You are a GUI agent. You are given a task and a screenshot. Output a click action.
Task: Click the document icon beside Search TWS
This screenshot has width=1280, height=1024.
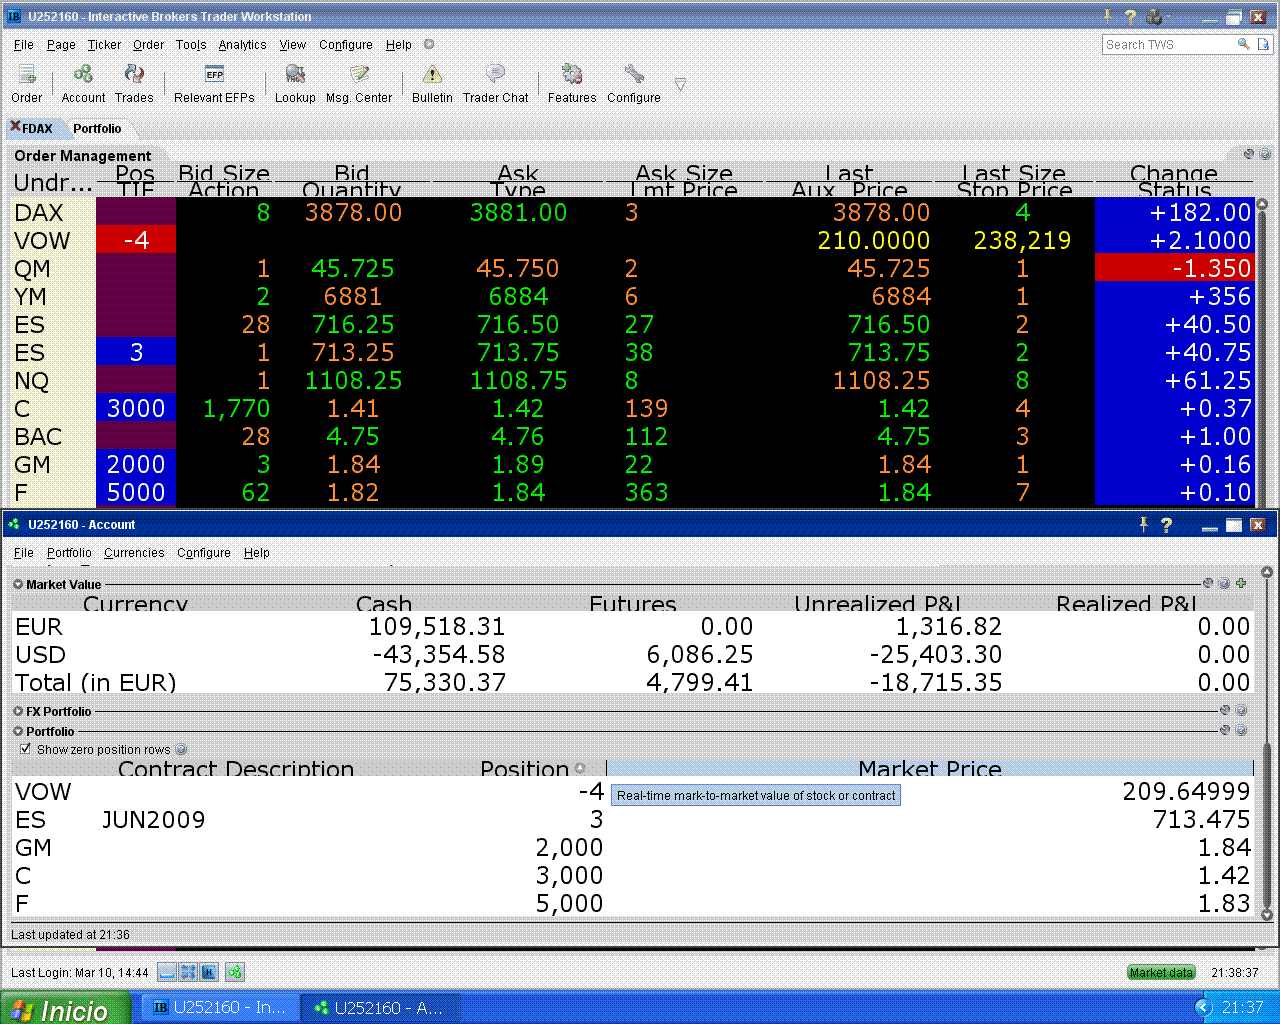tap(1264, 44)
